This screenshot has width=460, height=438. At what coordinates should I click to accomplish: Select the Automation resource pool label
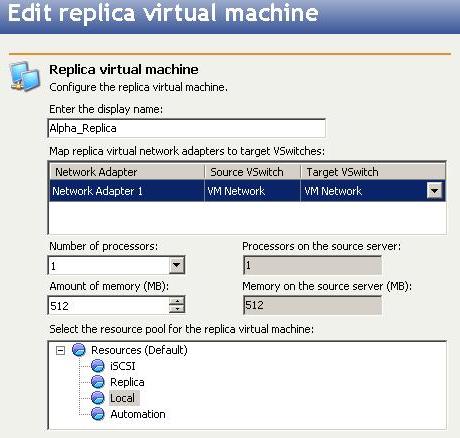pos(138,414)
